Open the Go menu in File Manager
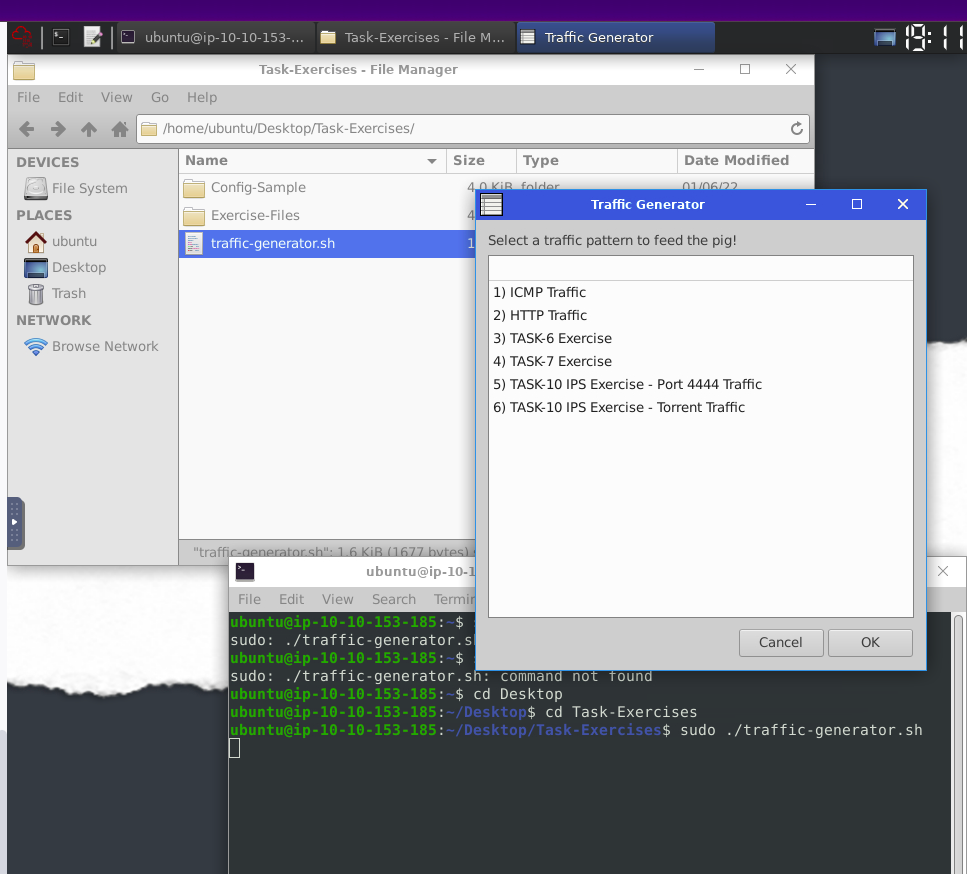This screenshot has height=874, width=967. 160,97
